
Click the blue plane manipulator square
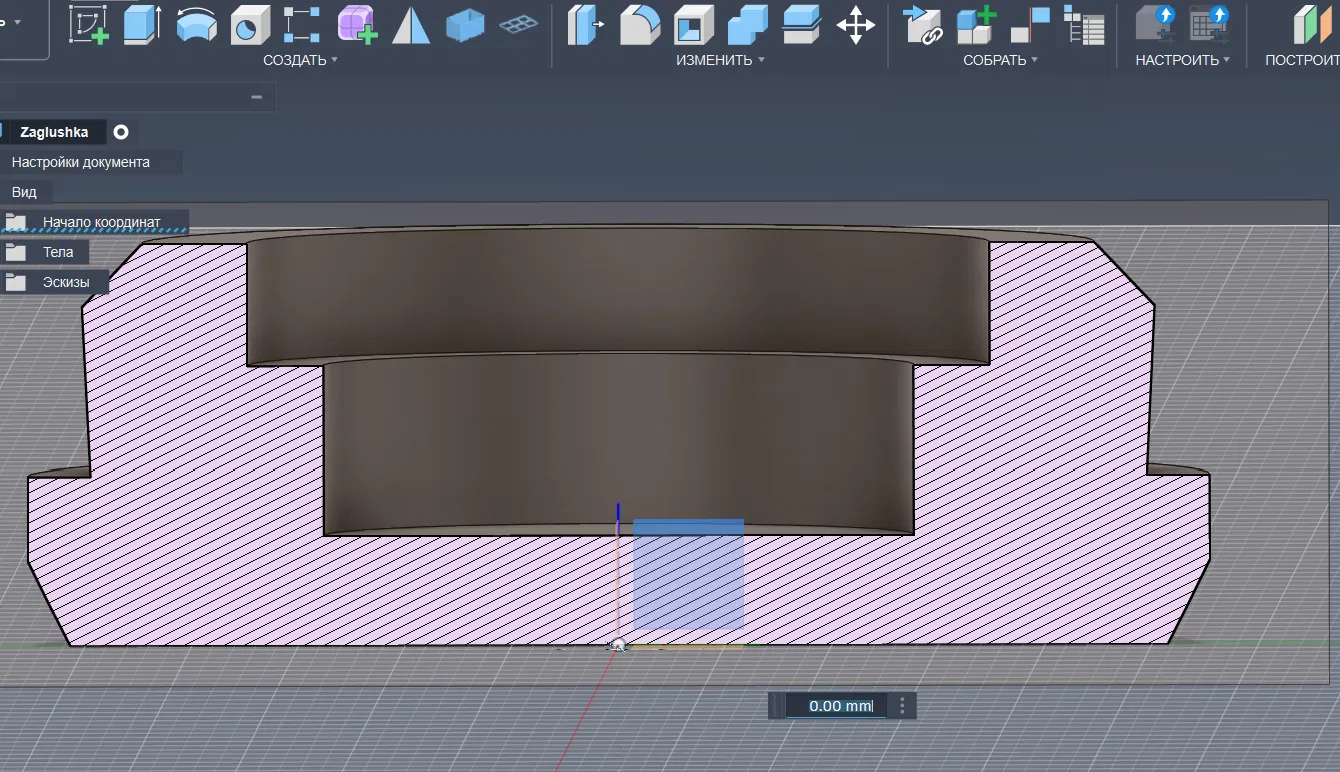(x=689, y=574)
